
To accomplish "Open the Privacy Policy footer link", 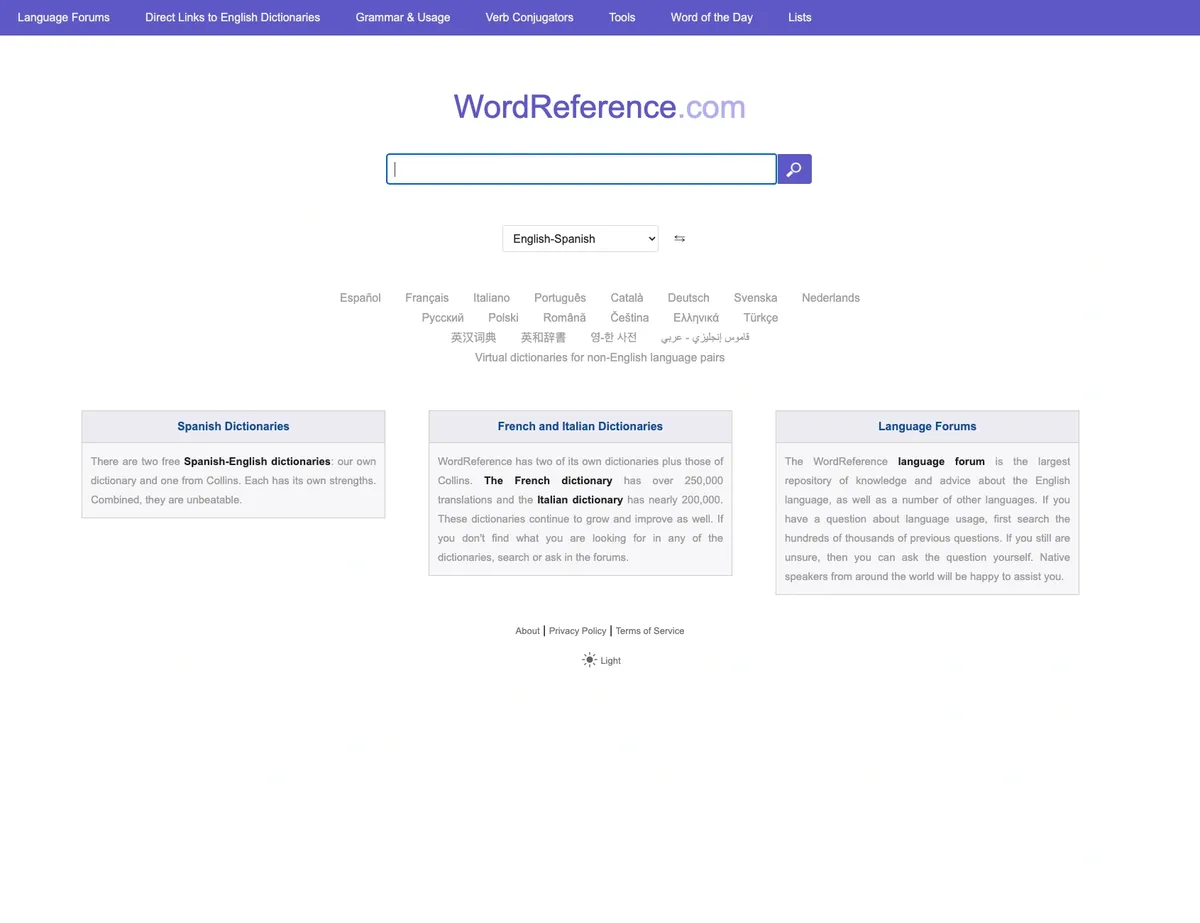I will (578, 631).
